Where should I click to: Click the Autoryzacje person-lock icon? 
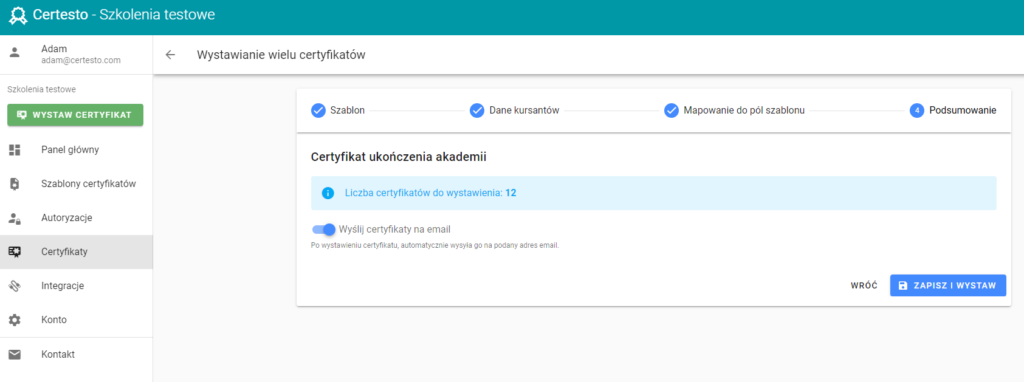(x=14, y=218)
